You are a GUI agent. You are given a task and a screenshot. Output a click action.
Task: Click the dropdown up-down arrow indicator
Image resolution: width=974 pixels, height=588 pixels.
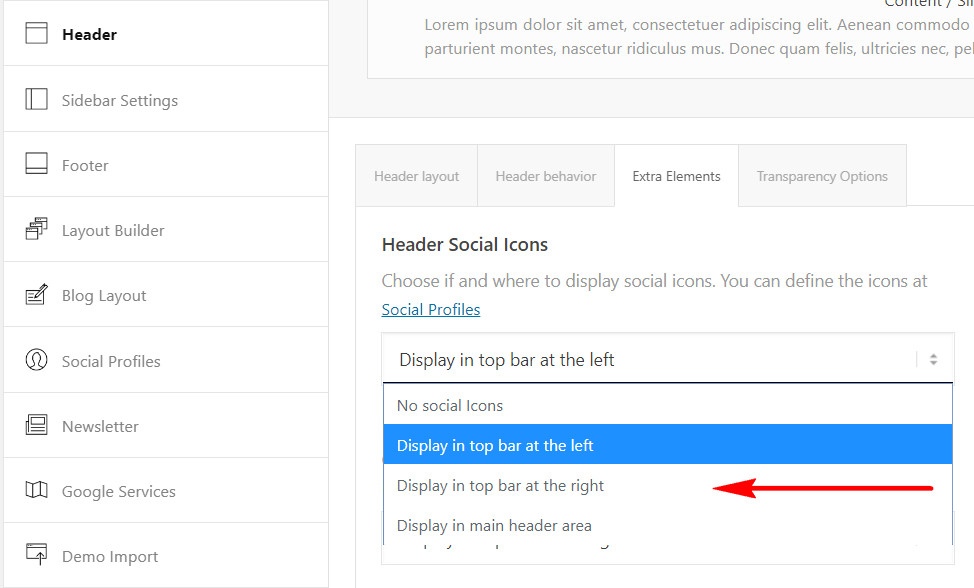point(933,359)
